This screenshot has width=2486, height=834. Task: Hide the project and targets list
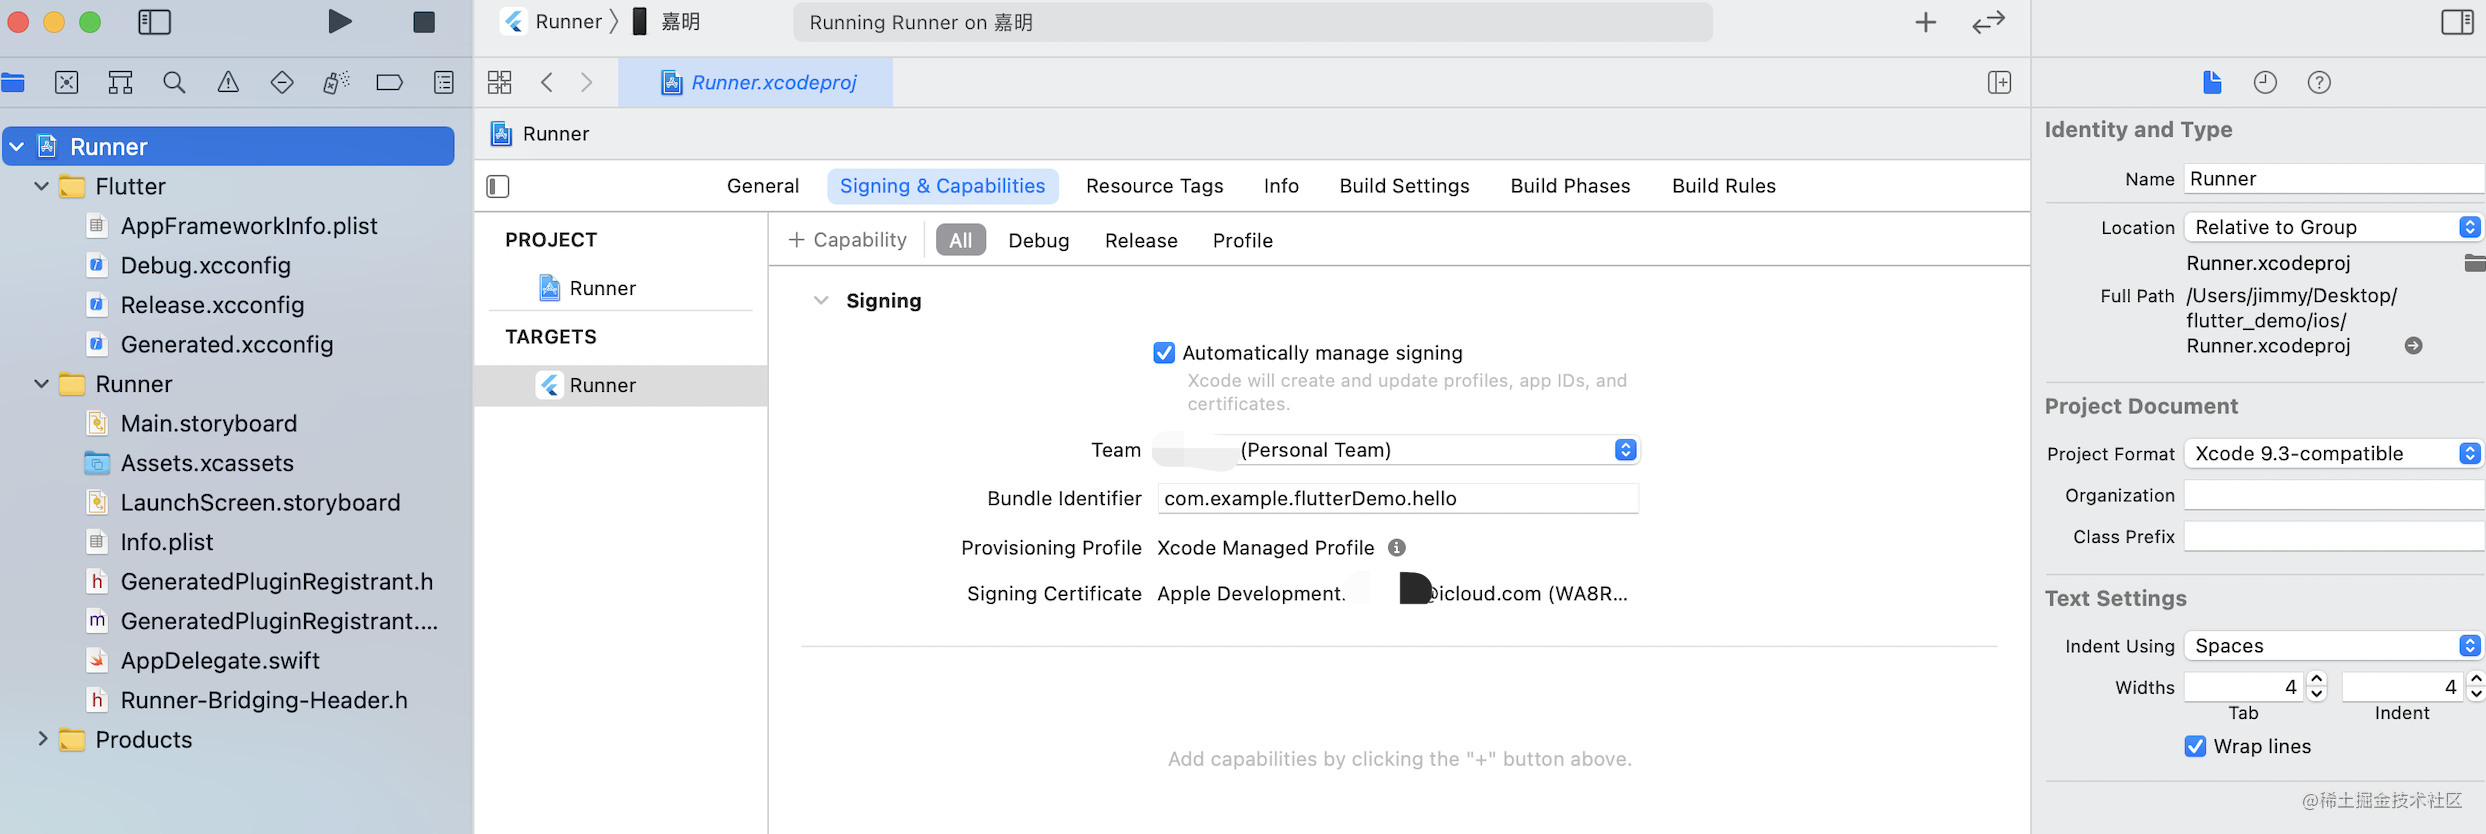tap(498, 186)
